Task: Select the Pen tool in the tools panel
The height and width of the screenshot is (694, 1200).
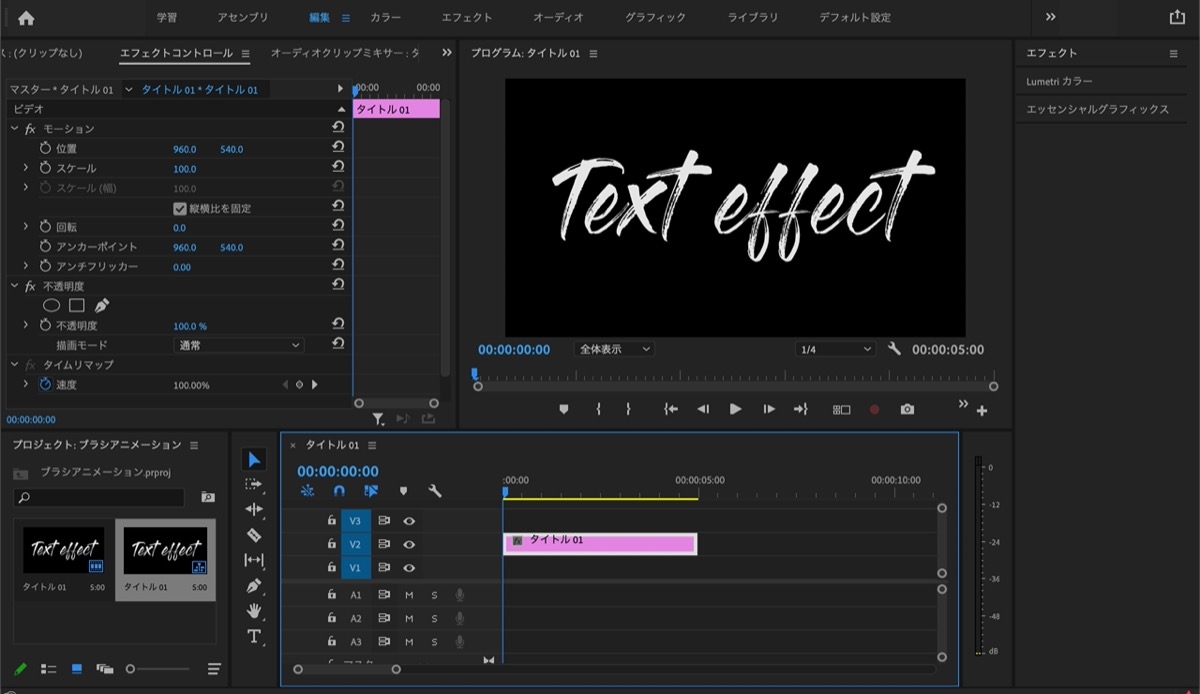Action: (254, 585)
